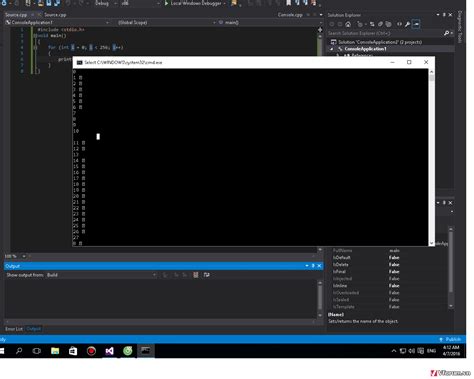Select the IsDefault property row
474x379 pixels.
388,258
